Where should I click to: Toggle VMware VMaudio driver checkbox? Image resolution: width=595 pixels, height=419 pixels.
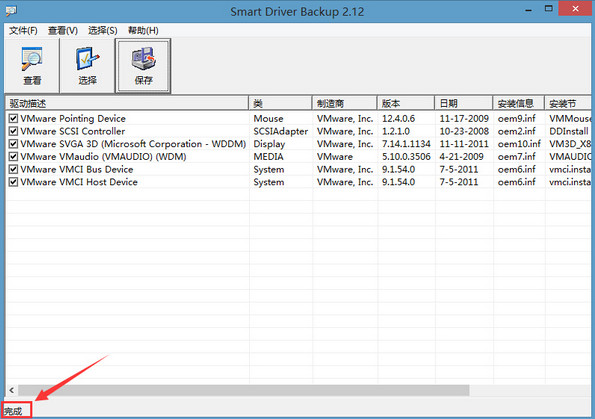(x=13, y=157)
